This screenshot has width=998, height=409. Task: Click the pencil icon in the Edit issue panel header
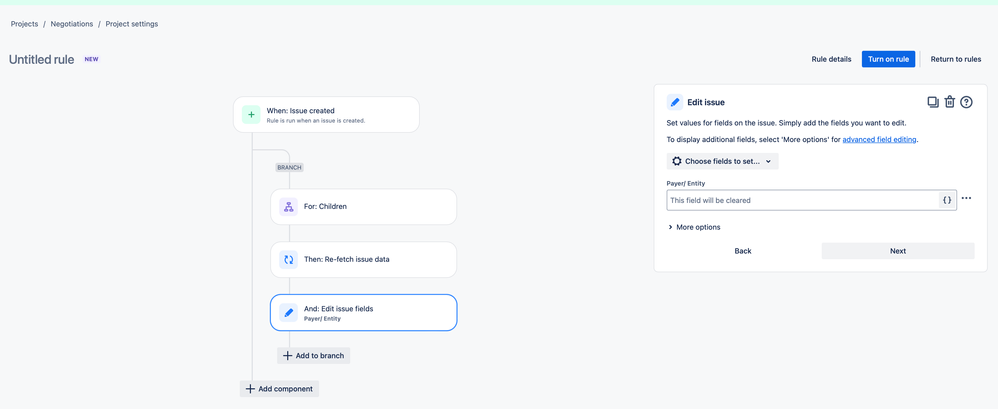(x=675, y=102)
